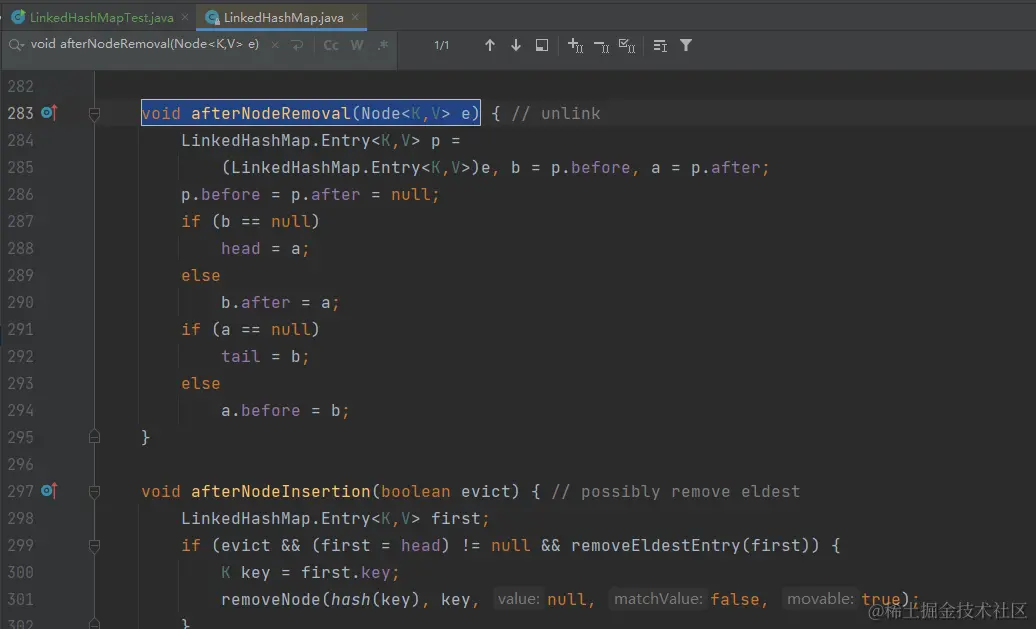Click 'hash' method call on line 301

[350, 599]
